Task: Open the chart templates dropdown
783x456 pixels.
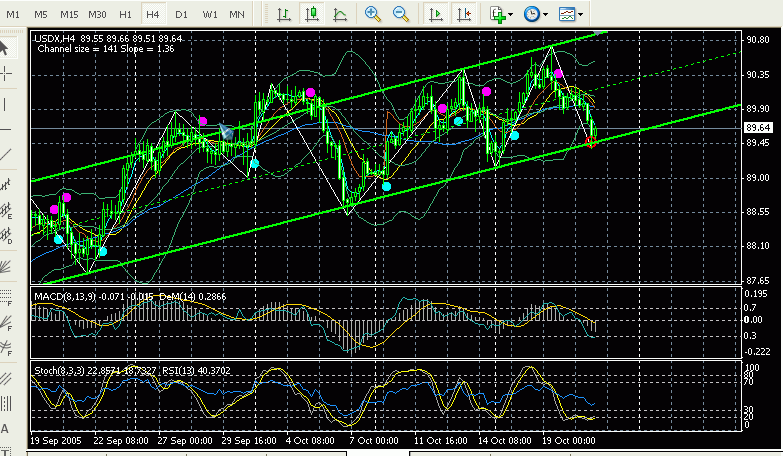Action: click(571, 14)
